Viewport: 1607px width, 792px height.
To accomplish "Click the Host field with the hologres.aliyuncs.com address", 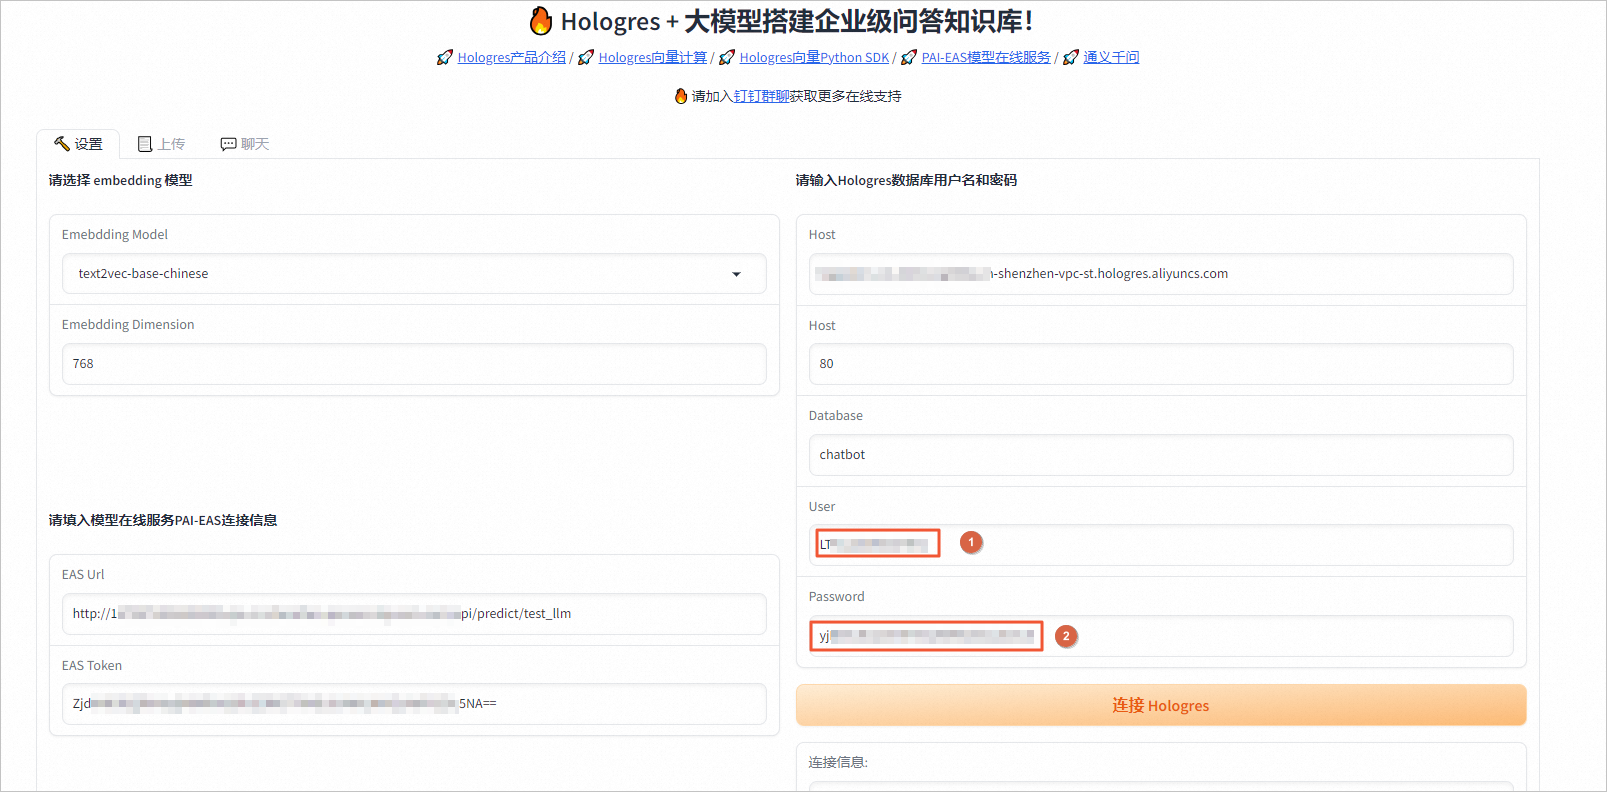I will click(x=1161, y=274).
